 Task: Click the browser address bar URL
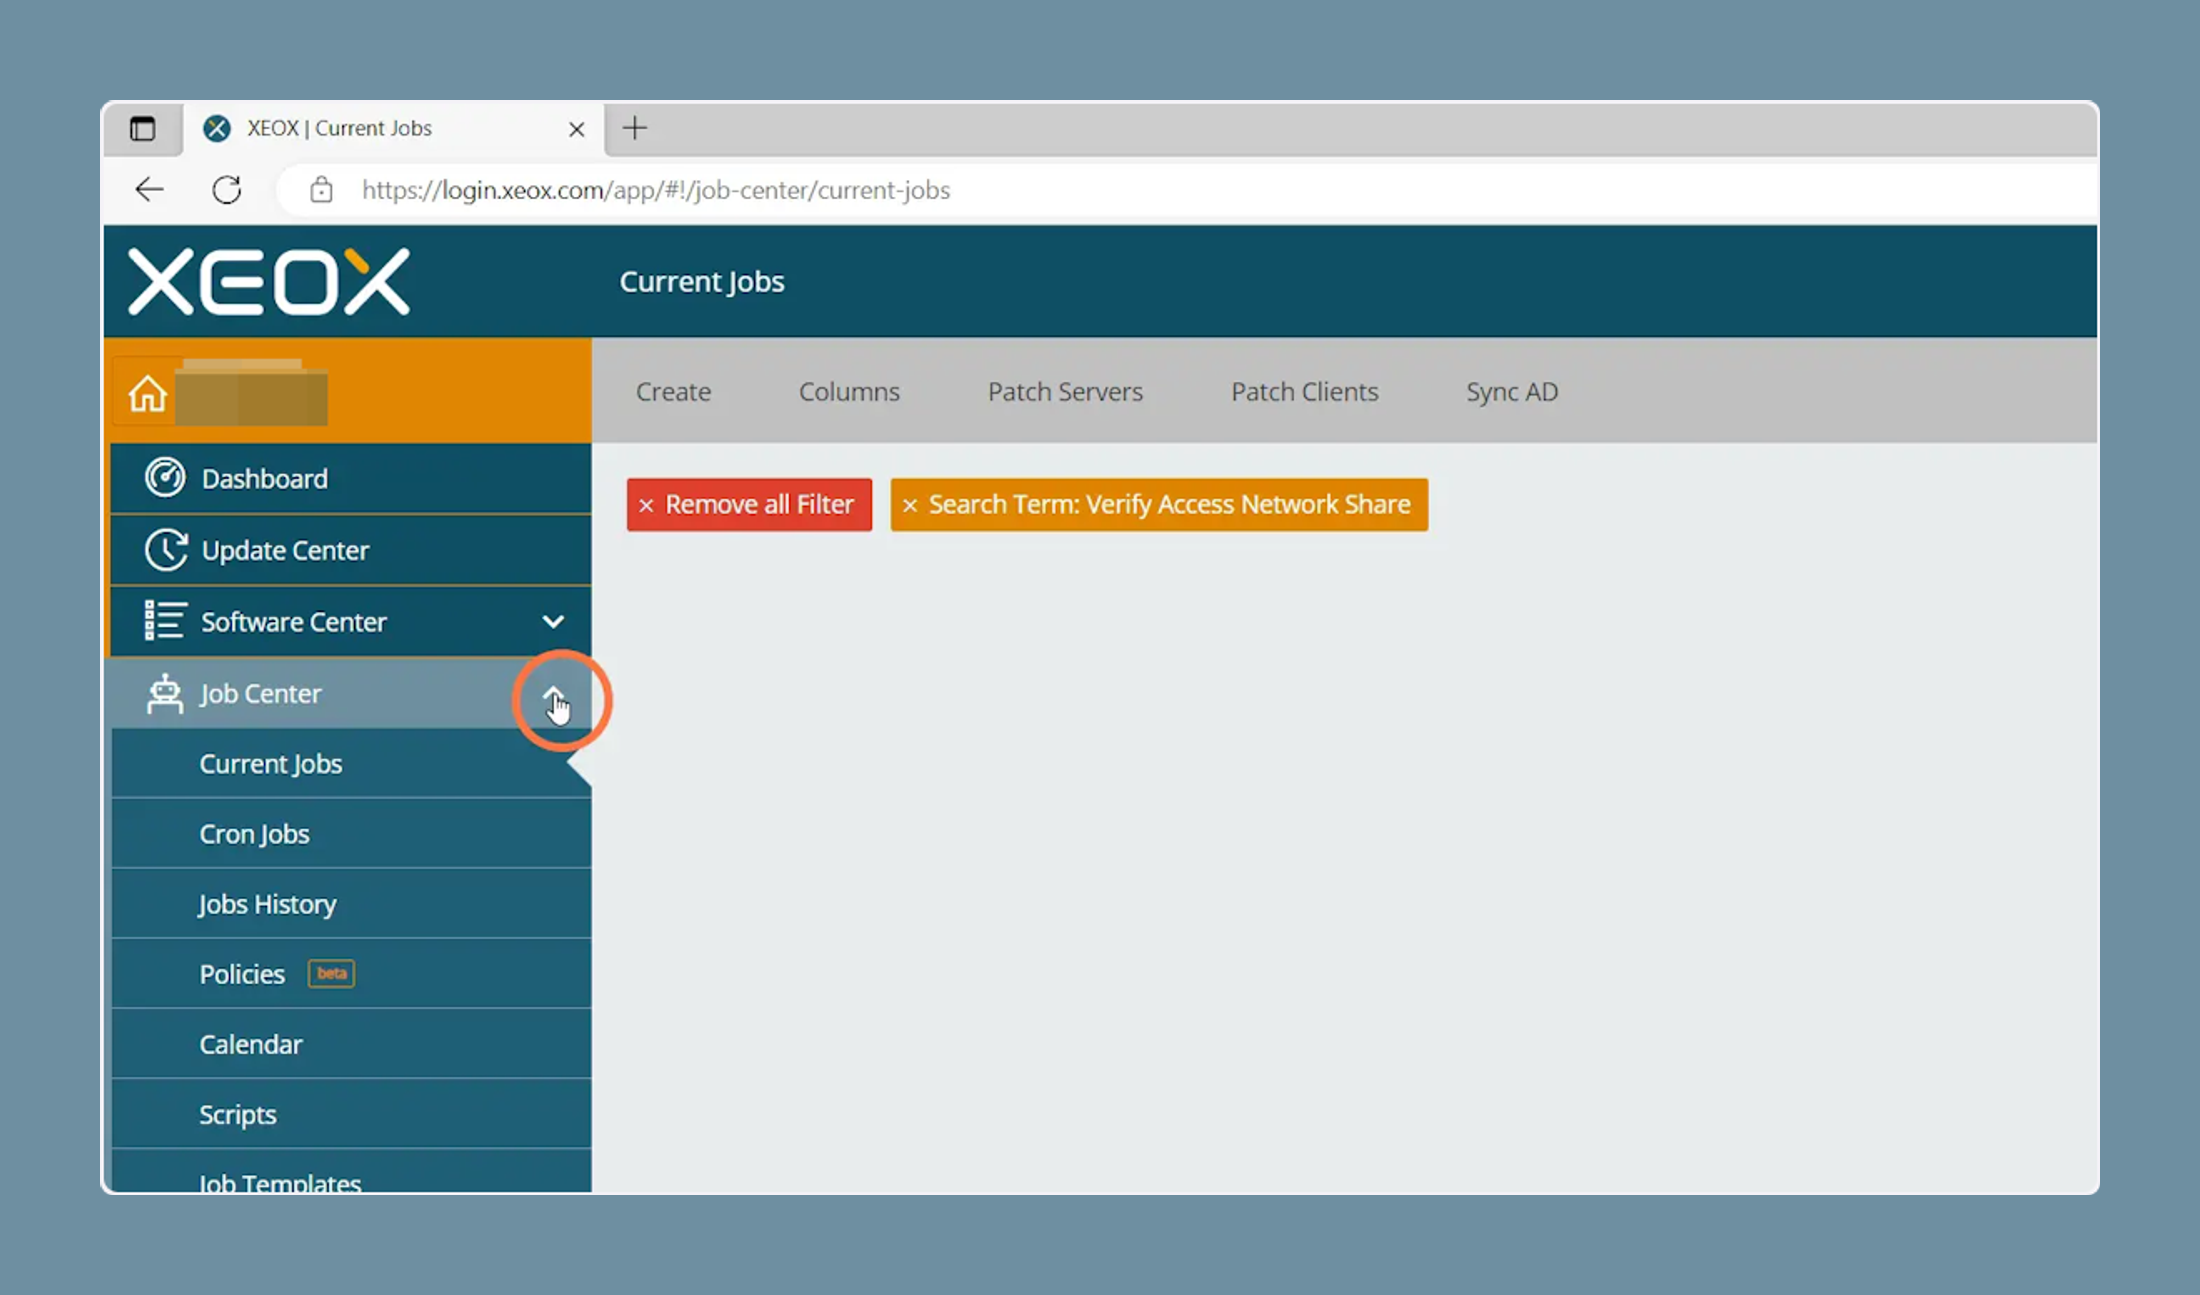pyautogui.click(x=656, y=189)
